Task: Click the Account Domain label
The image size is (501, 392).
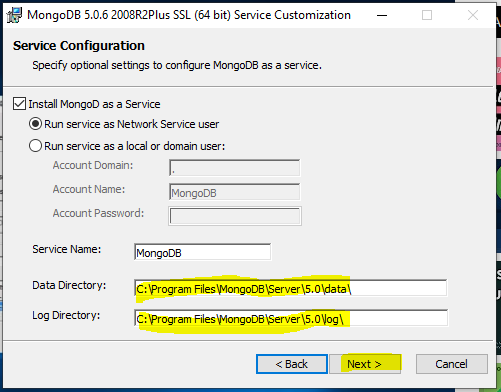Action: point(93,165)
